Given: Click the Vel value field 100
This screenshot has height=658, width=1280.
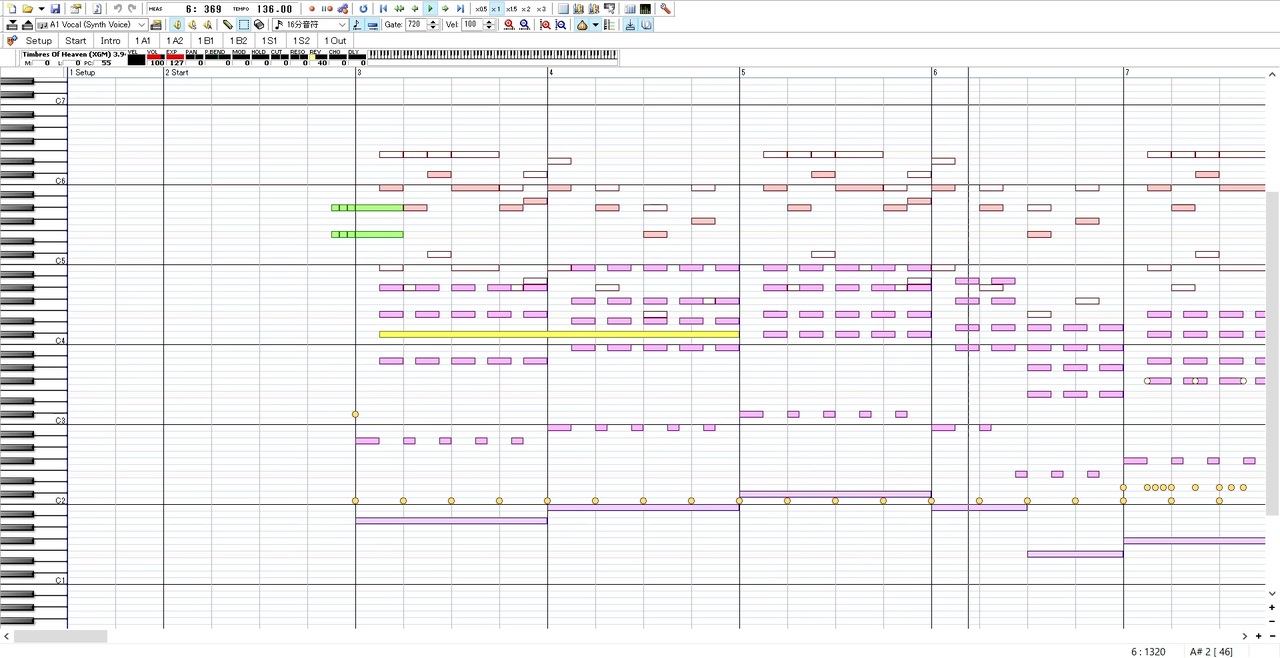Looking at the screenshot, I should click(472, 25).
